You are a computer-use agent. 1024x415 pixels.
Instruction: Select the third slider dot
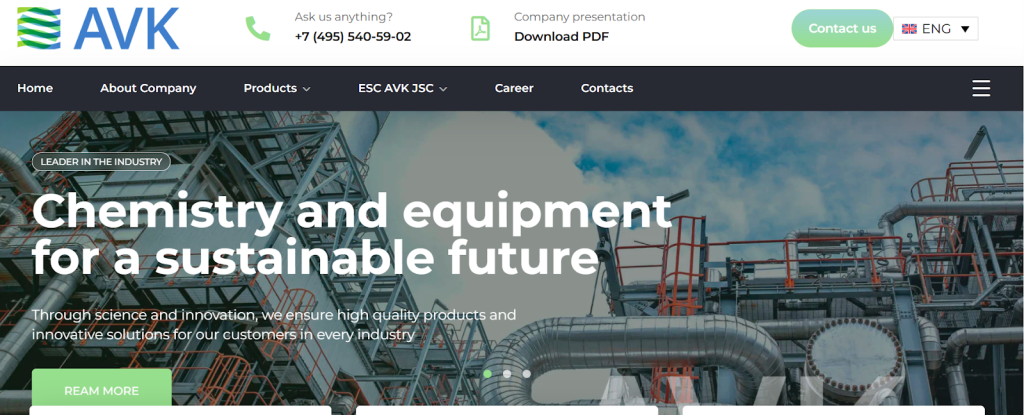(x=526, y=374)
